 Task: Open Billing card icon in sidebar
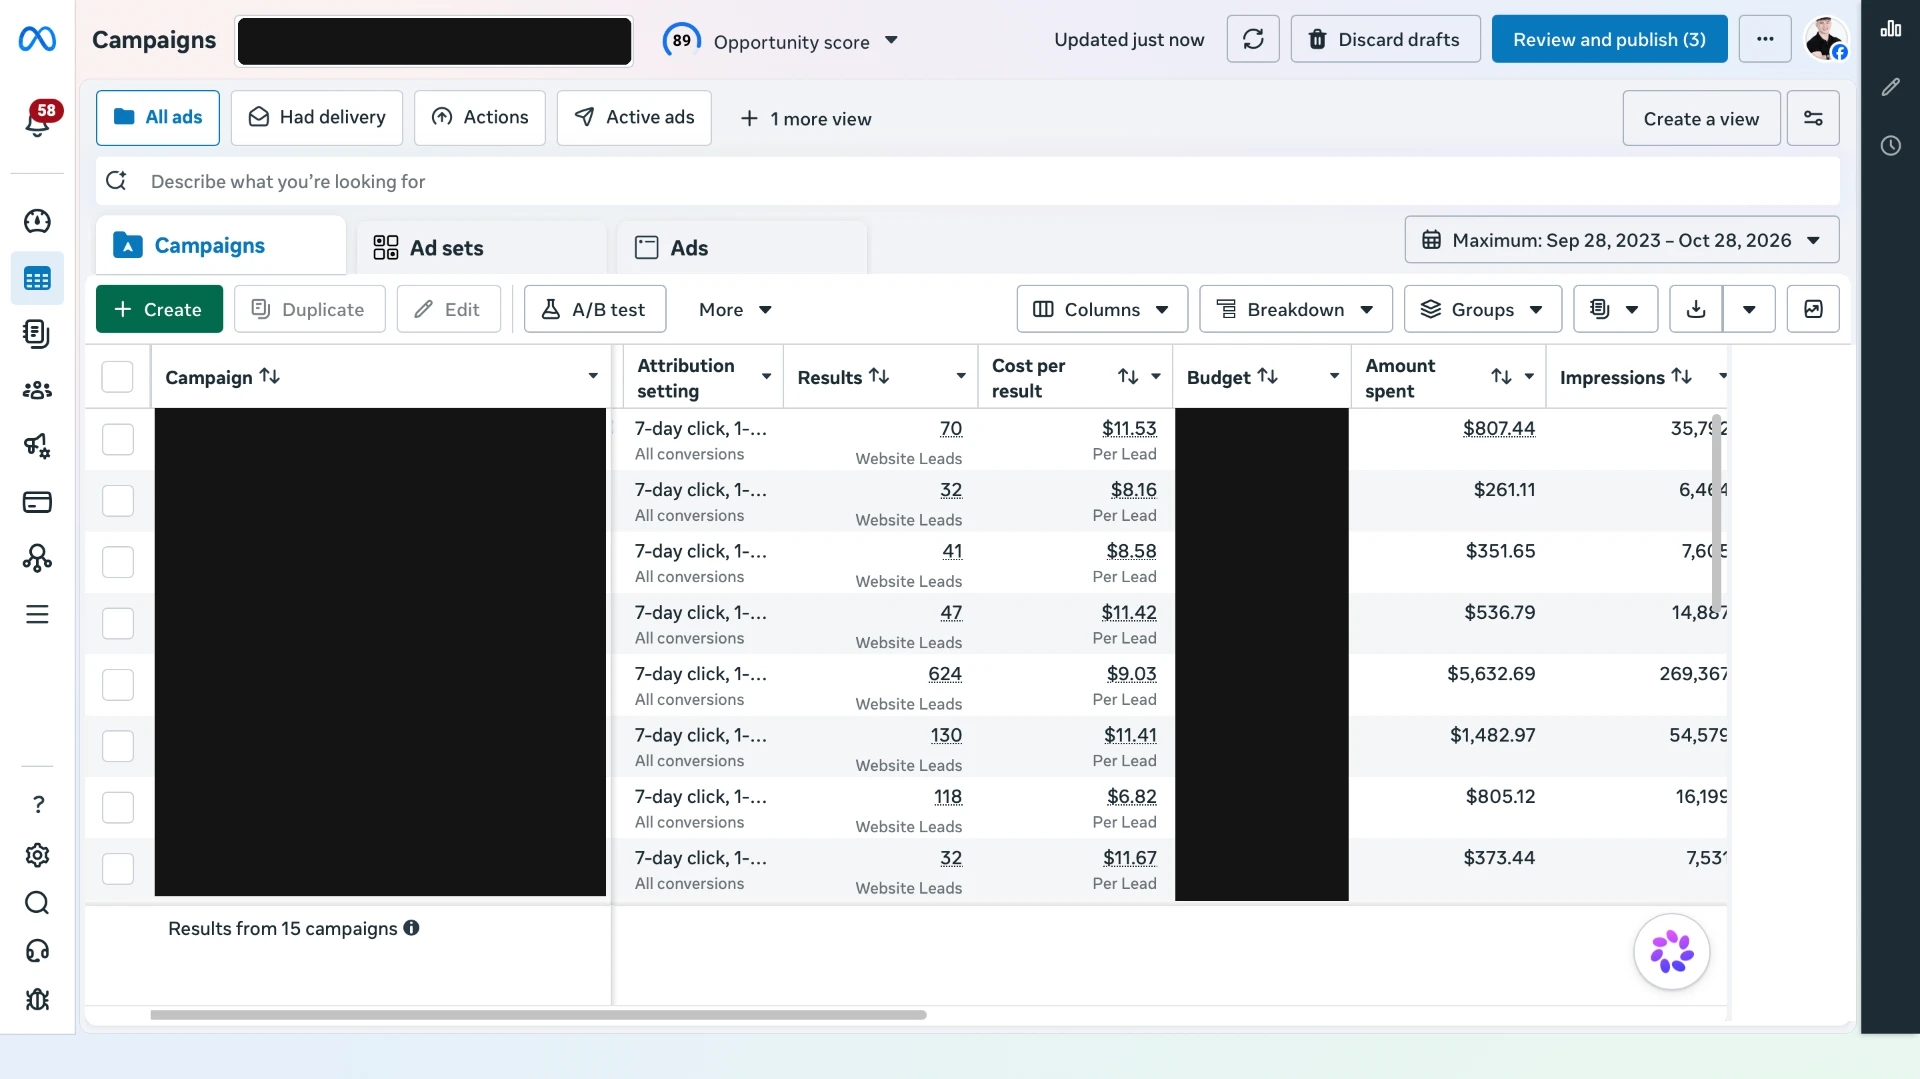[x=37, y=502]
